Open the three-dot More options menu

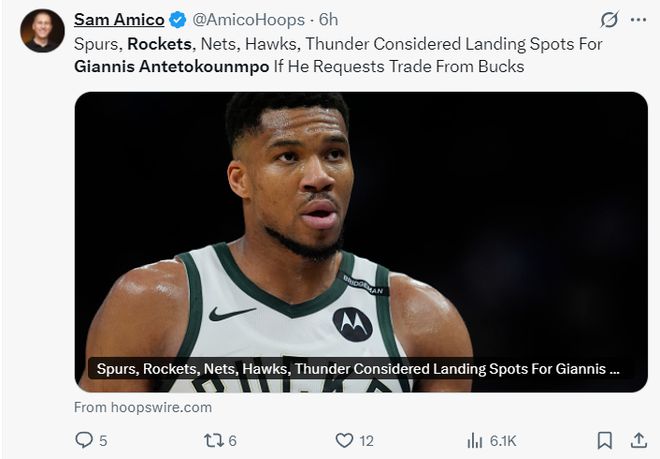(638, 19)
